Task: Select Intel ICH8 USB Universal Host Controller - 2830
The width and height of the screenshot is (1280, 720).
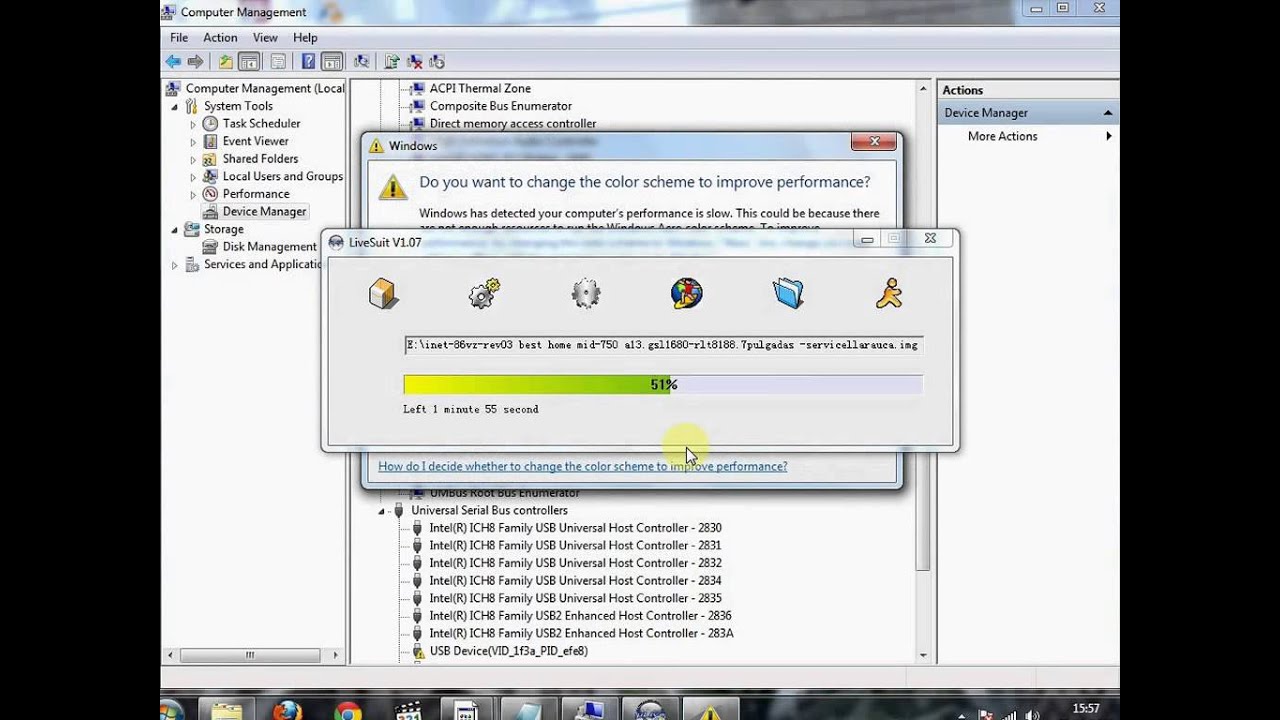Action: click(x=575, y=528)
